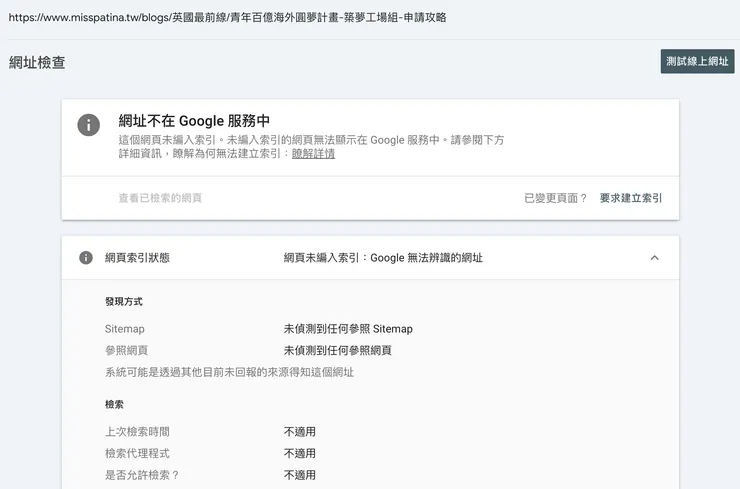Click status text 網頁未編入索引：Google 無法辨識的網址

(x=383, y=258)
